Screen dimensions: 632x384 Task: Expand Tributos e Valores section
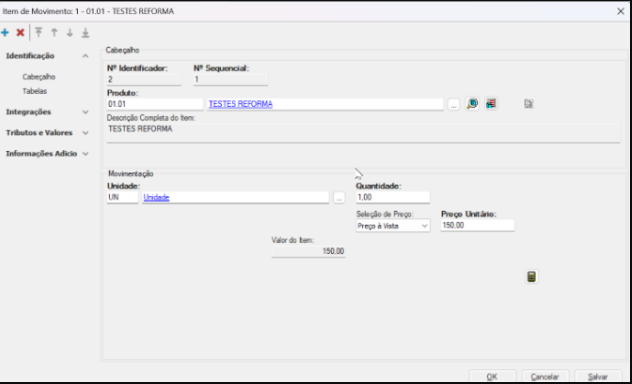[85, 133]
